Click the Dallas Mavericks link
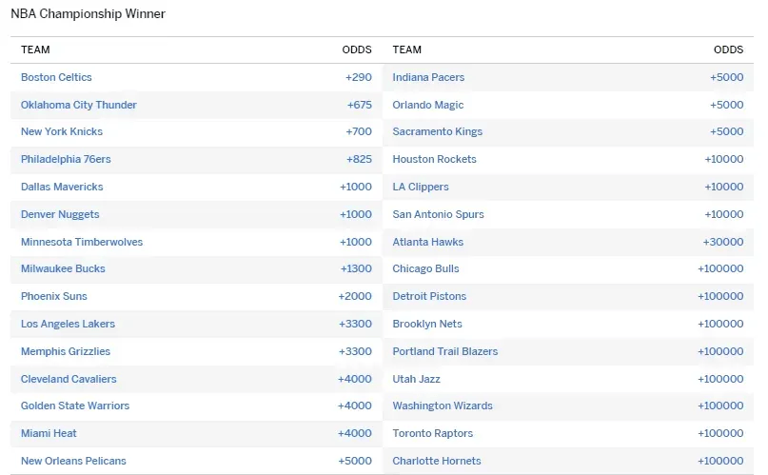 (x=62, y=187)
